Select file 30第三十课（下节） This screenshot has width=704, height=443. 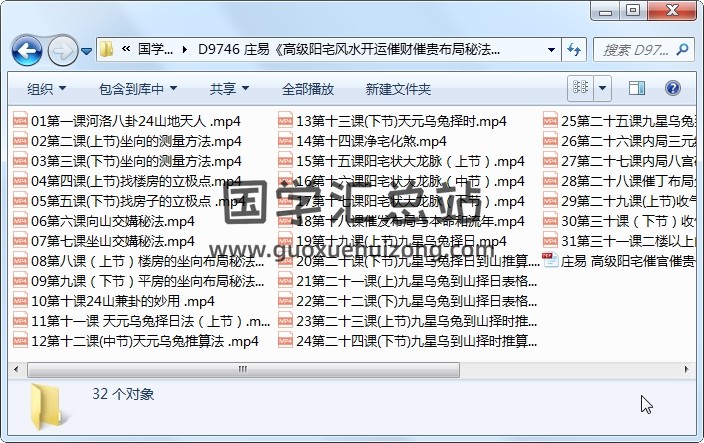(x=619, y=221)
